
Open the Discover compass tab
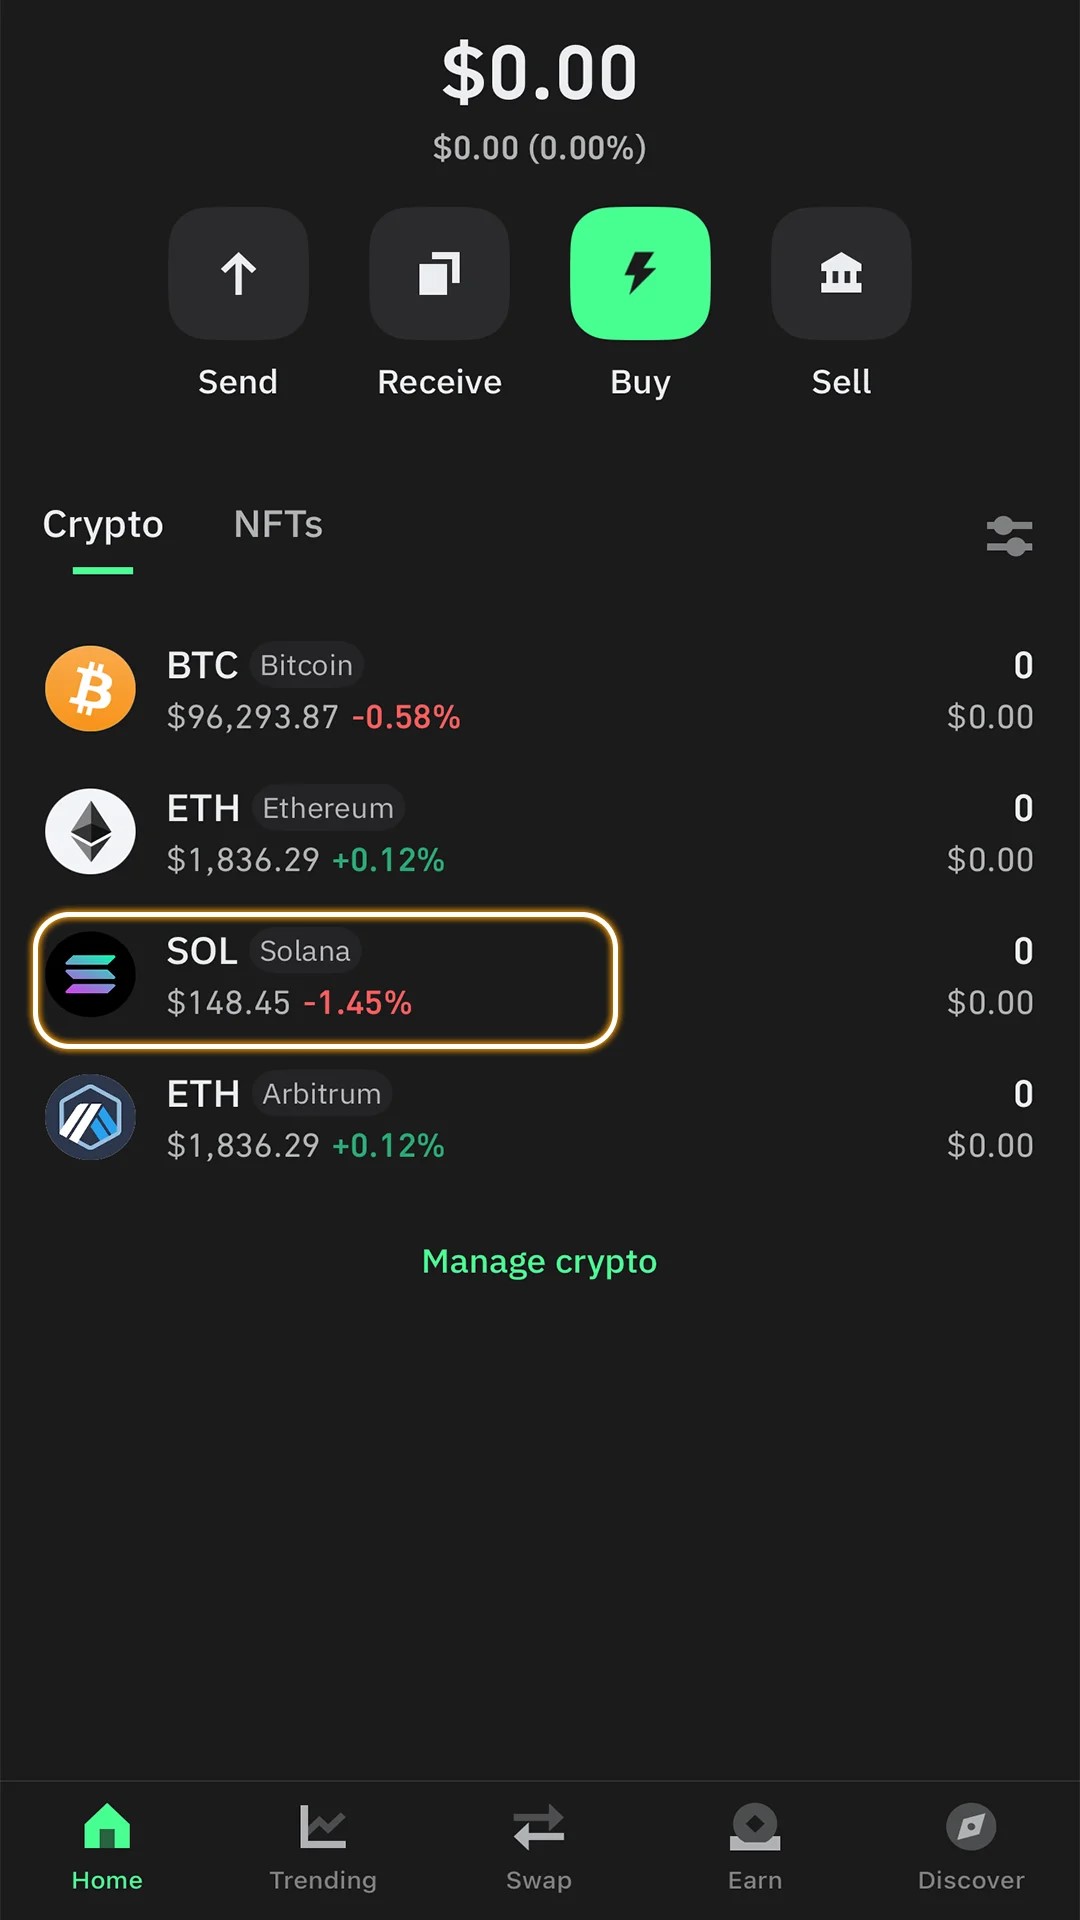(x=971, y=1847)
